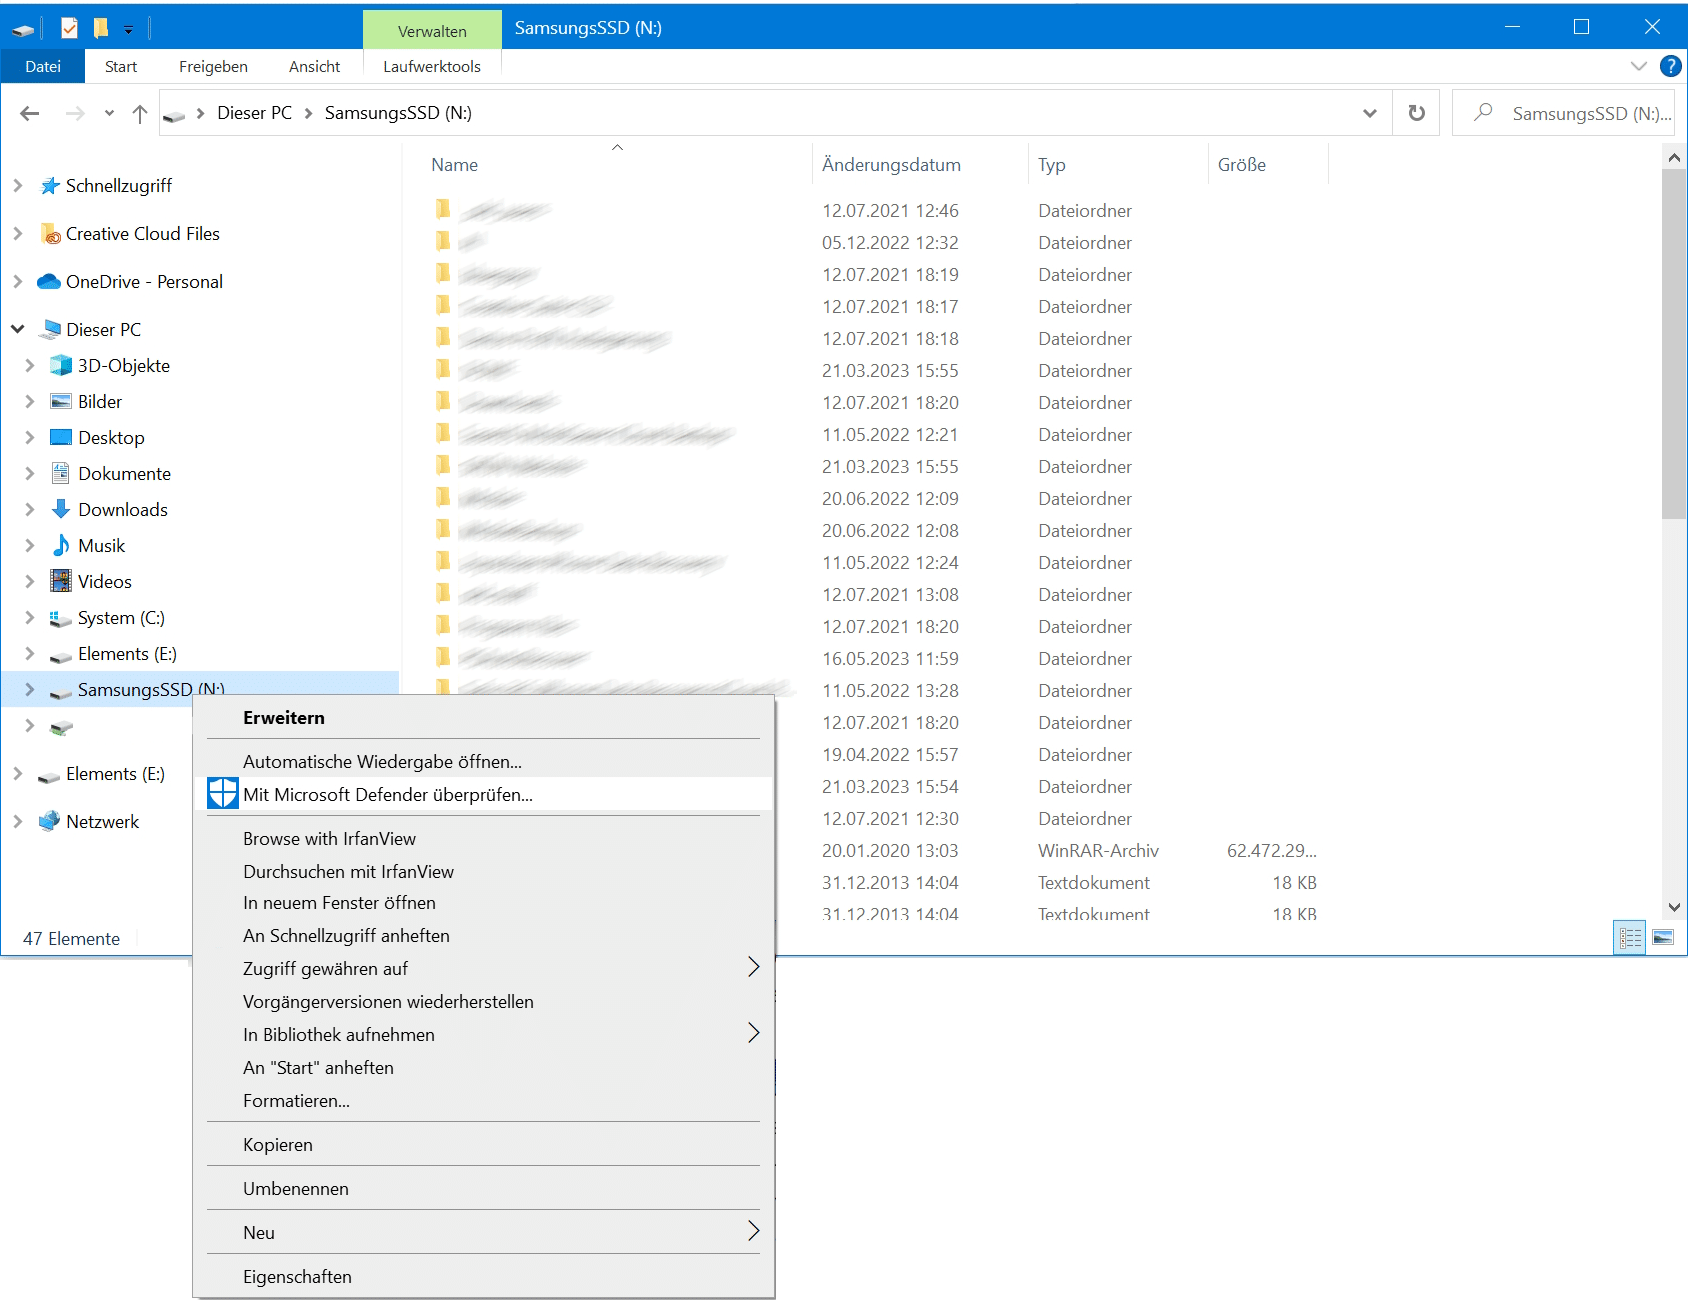The image size is (1688, 1300).
Task: Select the Videos film icon
Action: point(61,581)
